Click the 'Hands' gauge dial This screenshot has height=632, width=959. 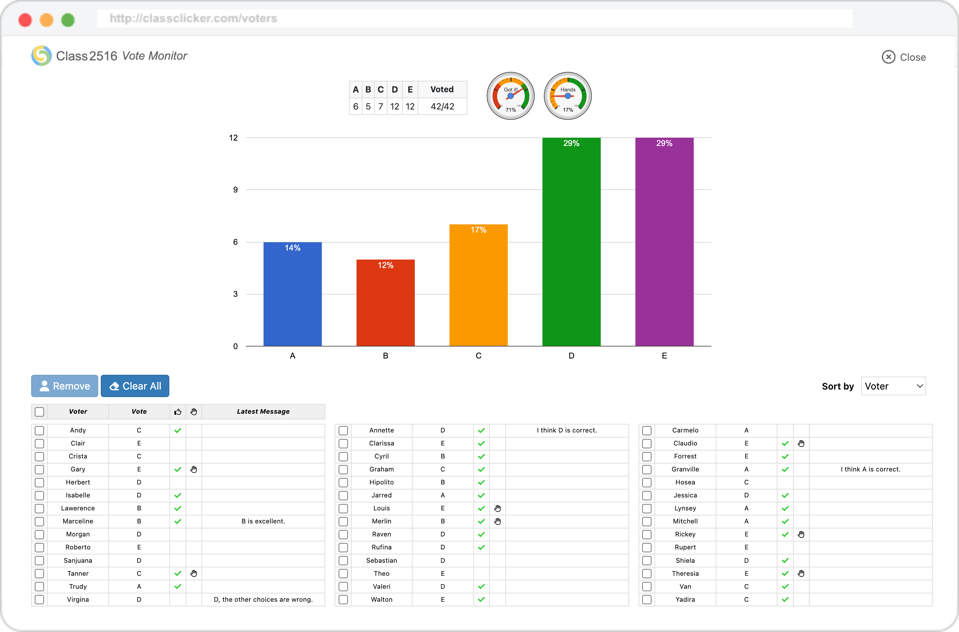click(x=568, y=96)
